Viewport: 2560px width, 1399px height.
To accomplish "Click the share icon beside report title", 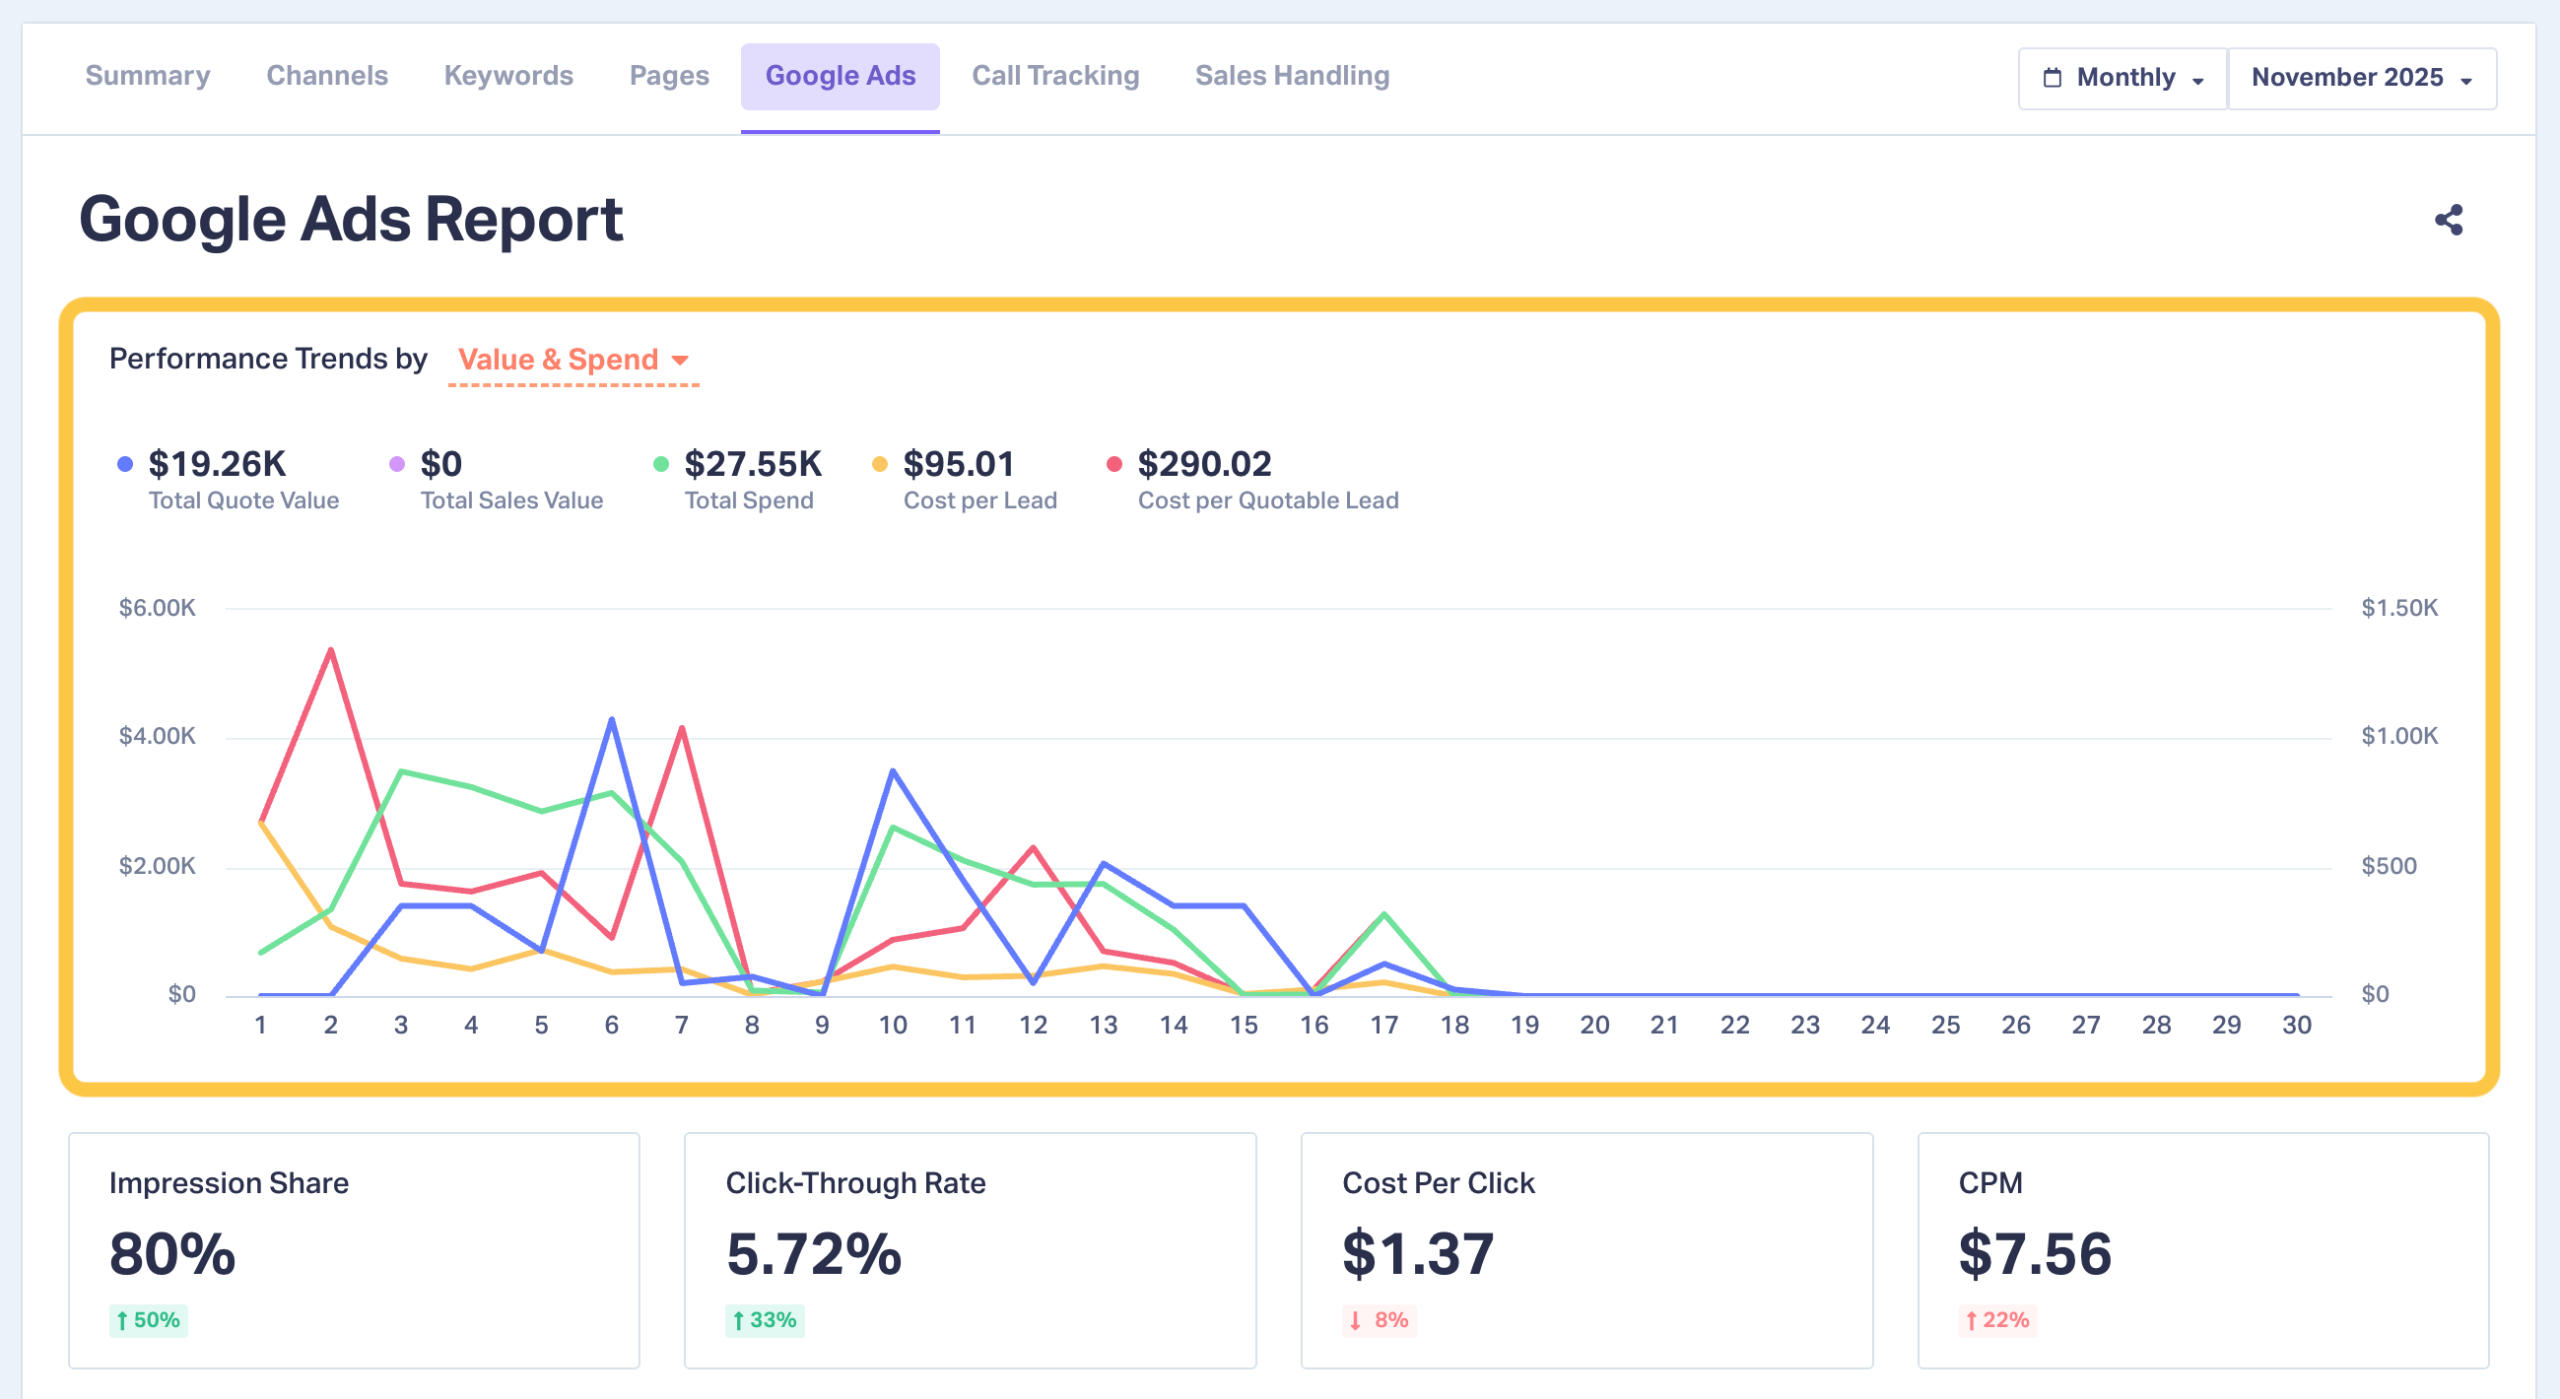I will click(2448, 220).
